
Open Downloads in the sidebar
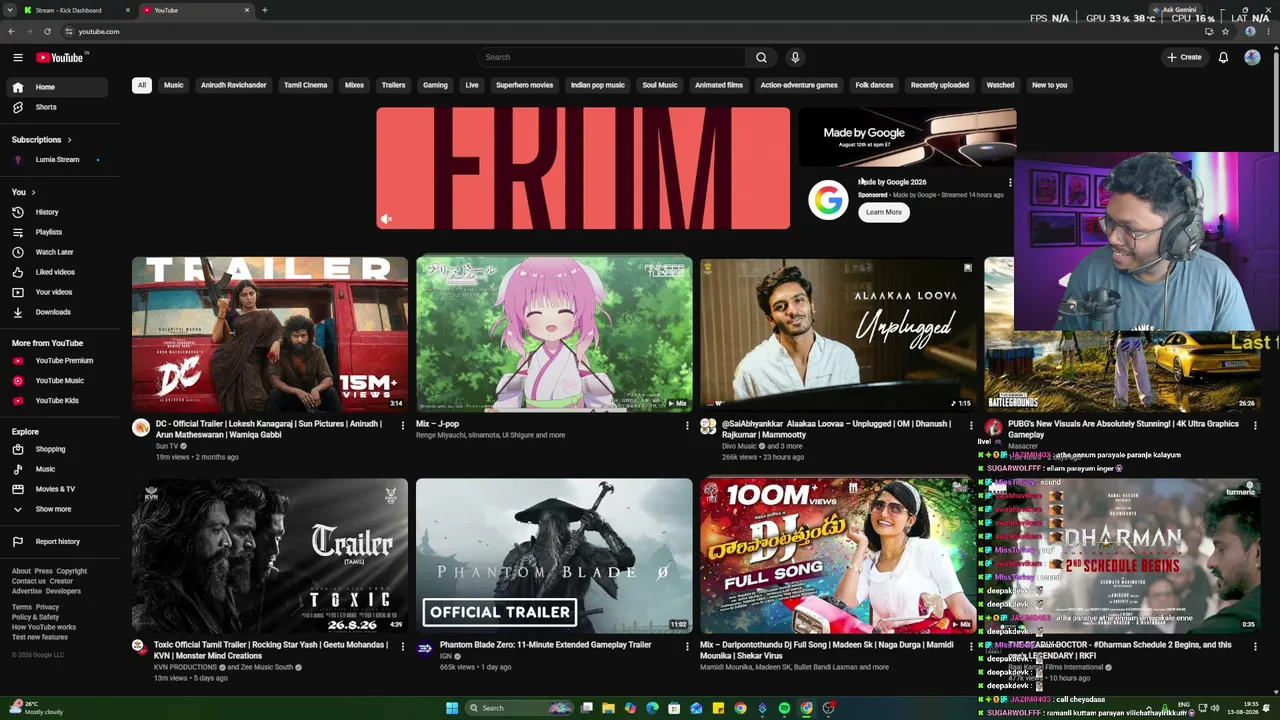click(x=56, y=312)
